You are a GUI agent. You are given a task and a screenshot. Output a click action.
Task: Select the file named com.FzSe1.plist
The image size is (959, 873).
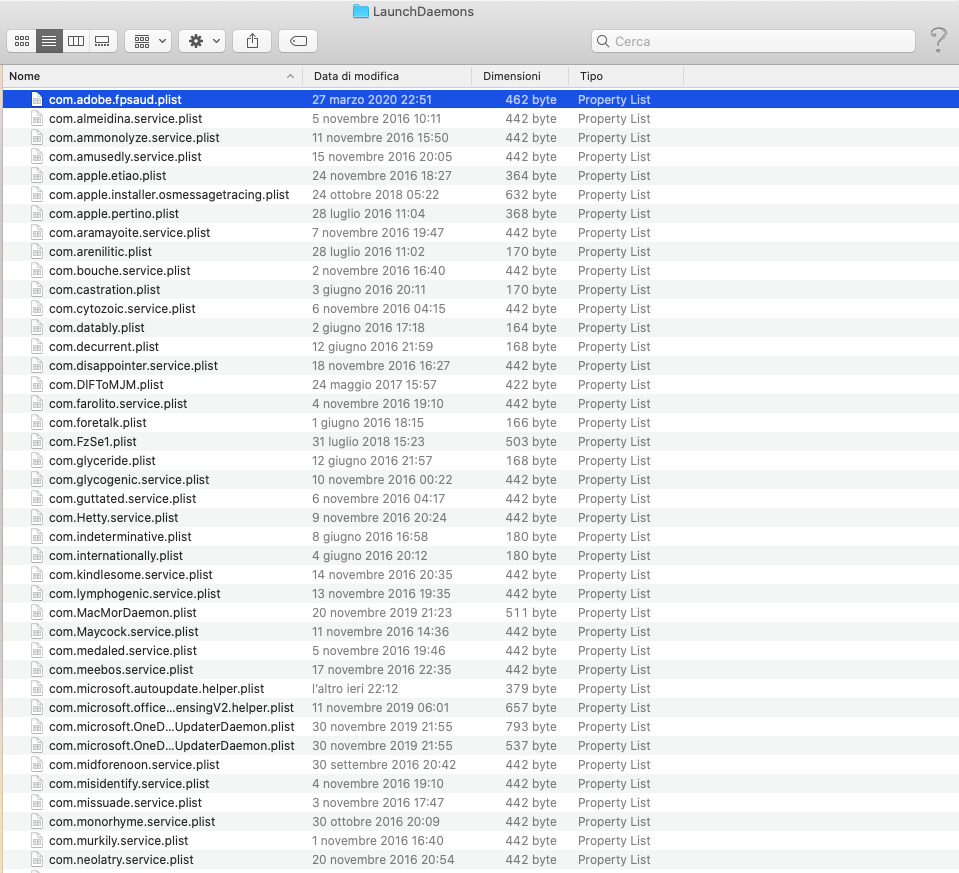pyautogui.click(x=92, y=441)
